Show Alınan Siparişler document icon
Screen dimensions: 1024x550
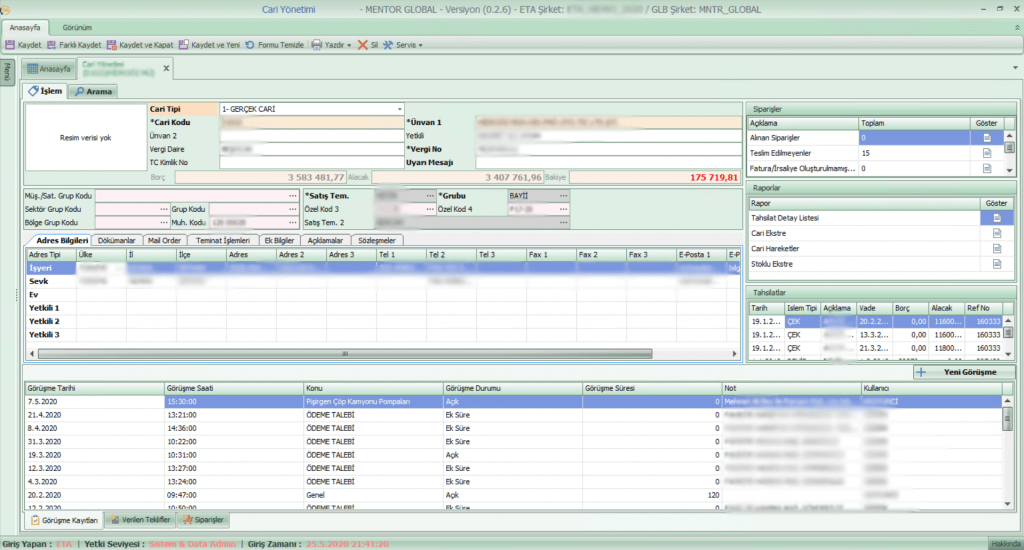[987, 138]
